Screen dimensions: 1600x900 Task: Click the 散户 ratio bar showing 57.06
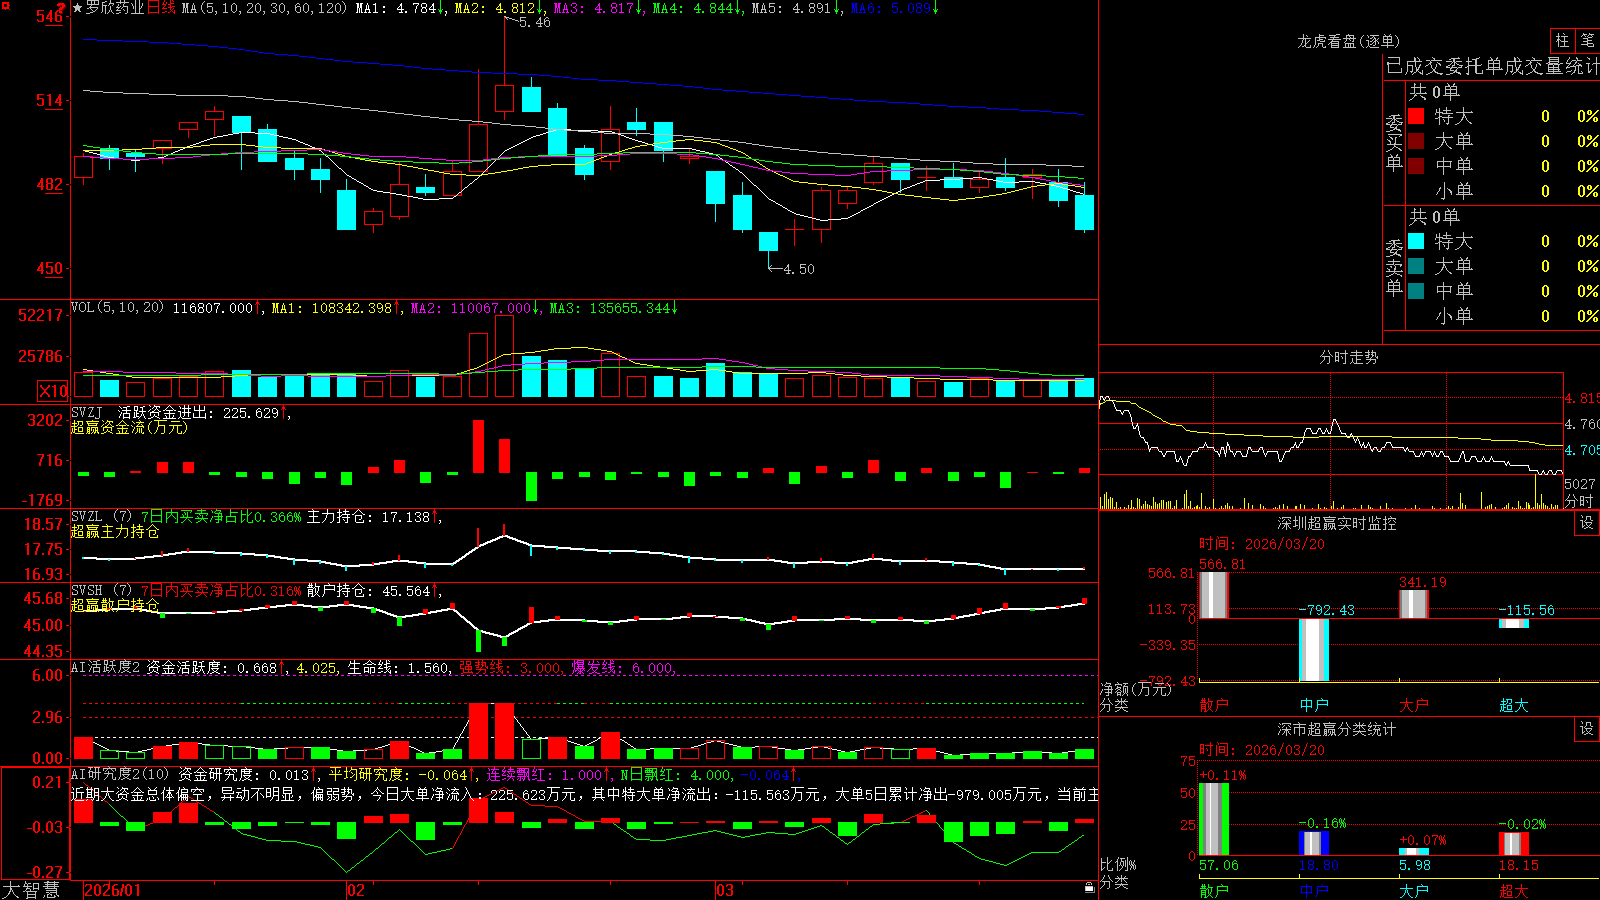(x=1213, y=819)
